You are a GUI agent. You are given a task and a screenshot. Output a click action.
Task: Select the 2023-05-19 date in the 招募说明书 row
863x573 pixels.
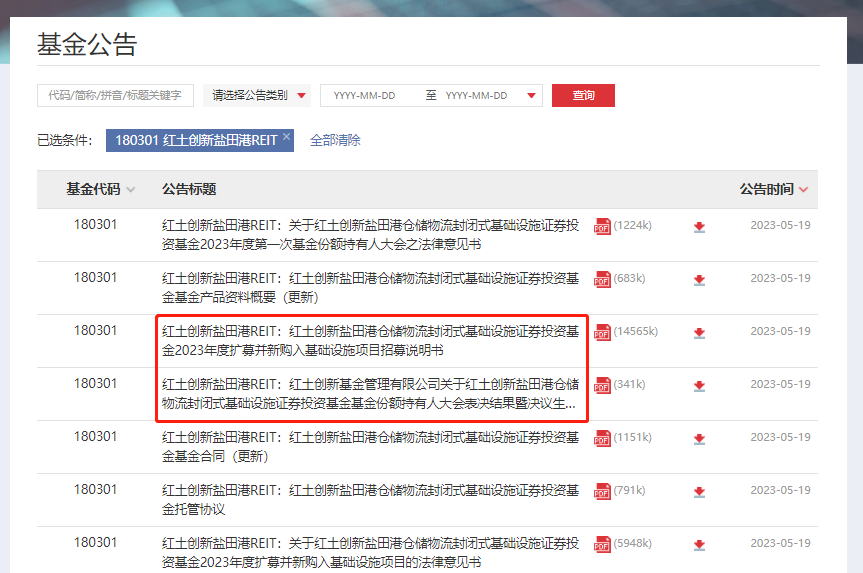[780, 331]
